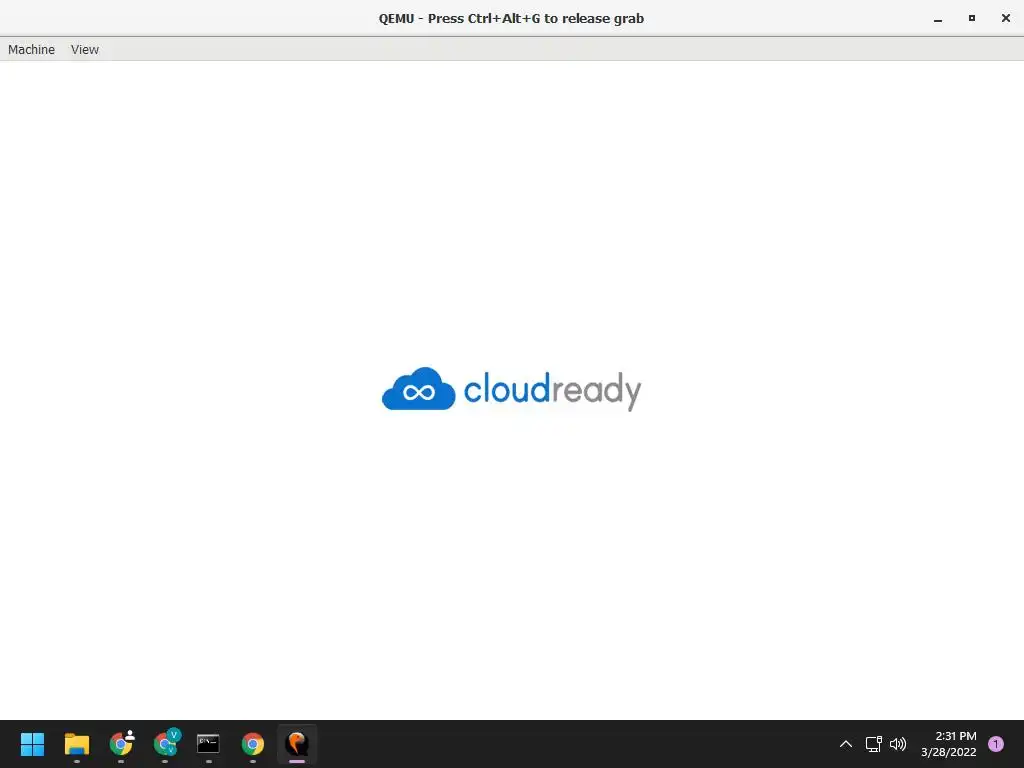This screenshot has width=1024, height=768.
Task: Maximize the QEMU window
Action: 972,18
